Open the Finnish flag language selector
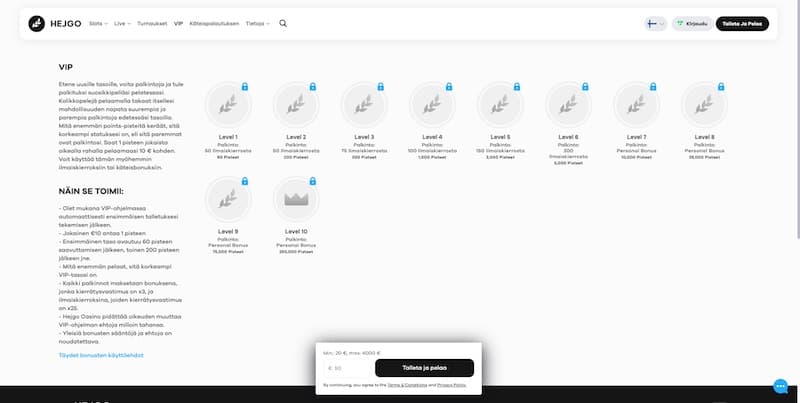 click(x=656, y=23)
